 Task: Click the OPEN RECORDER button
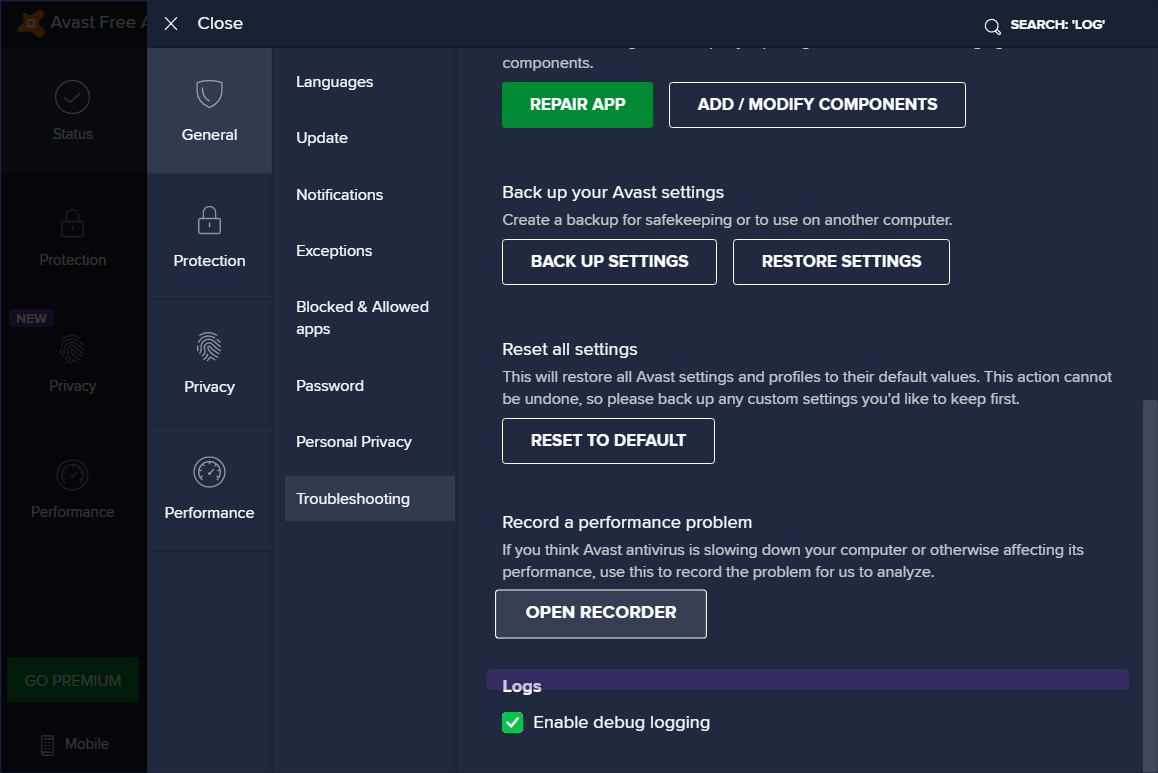tap(601, 614)
